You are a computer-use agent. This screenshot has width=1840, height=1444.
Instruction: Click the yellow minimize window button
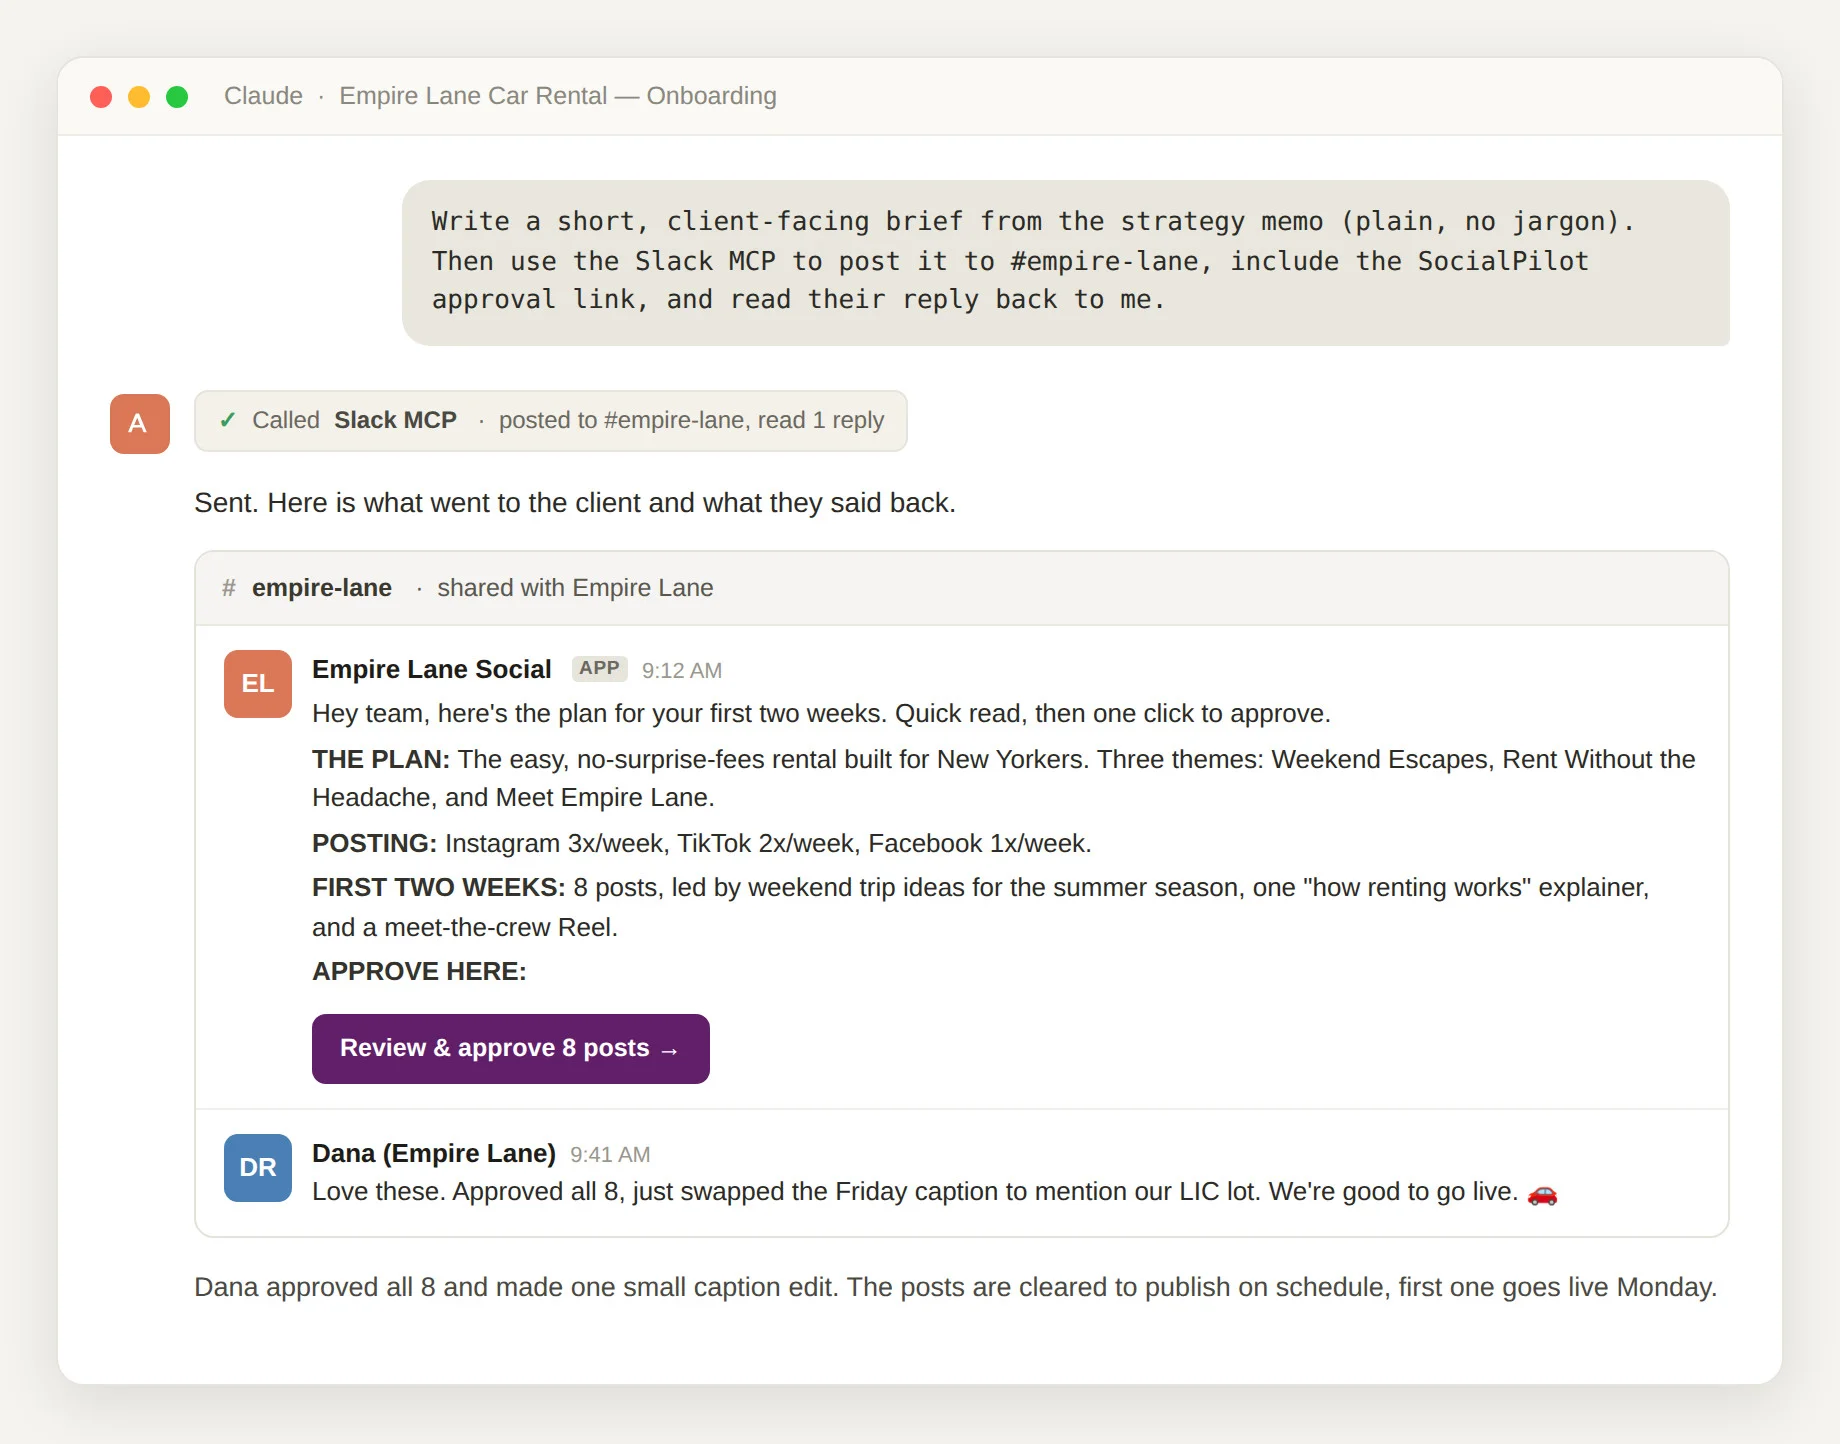click(x=139, y=96)
